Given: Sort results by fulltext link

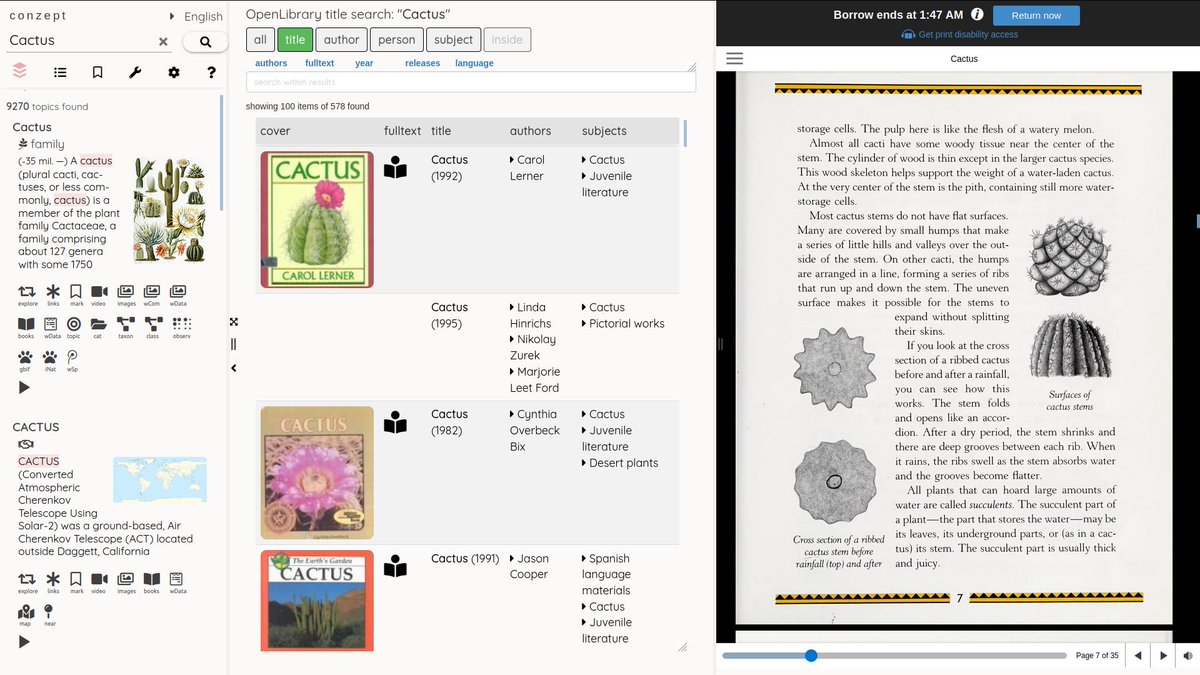Looking at the screenshot, I should coord(320,63).
